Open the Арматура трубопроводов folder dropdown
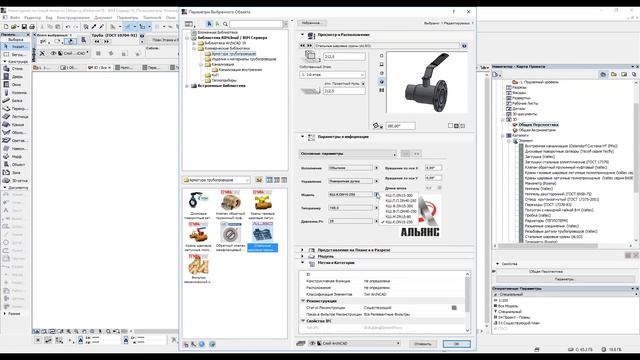640x360 pixels. click(216, 180)
